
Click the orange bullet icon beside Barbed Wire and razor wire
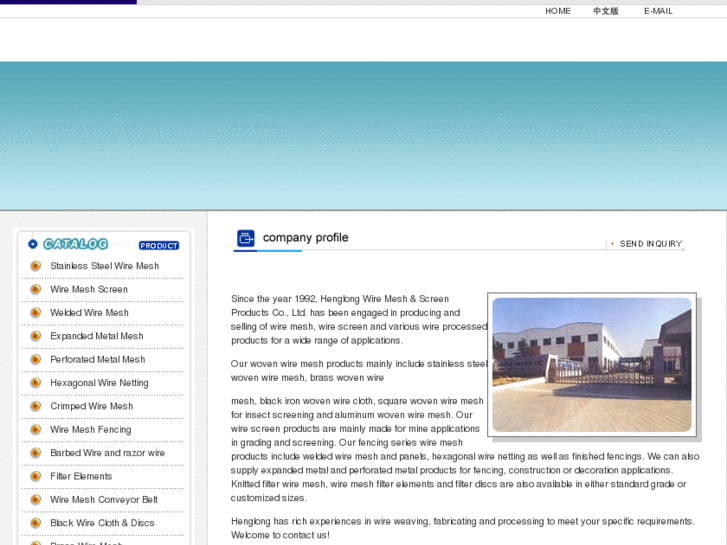point(35,453)
